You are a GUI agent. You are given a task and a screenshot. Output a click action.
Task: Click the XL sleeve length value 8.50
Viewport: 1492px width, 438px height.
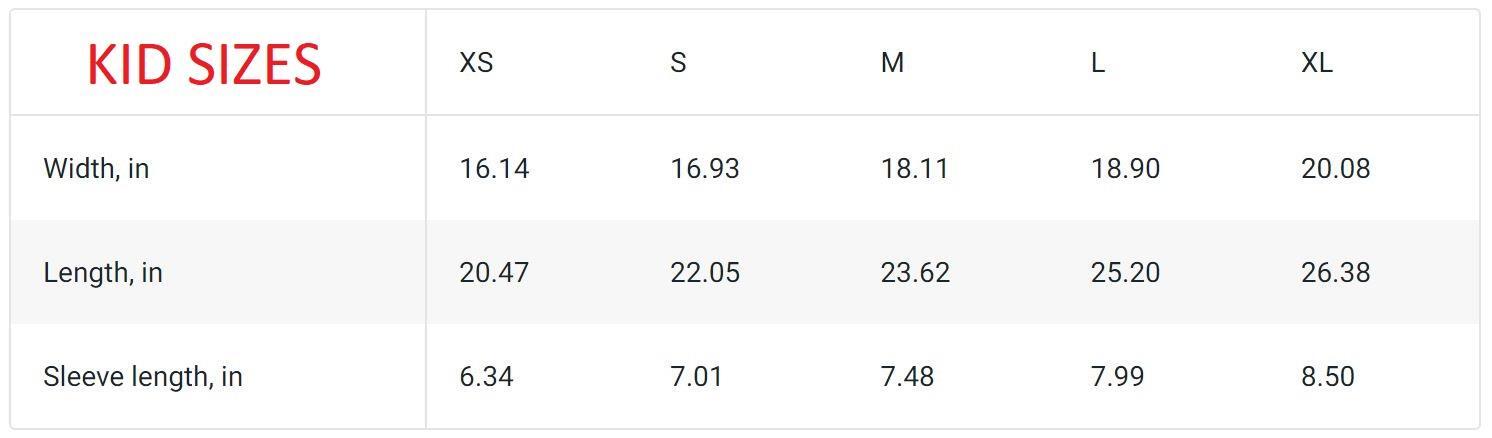1328,376
